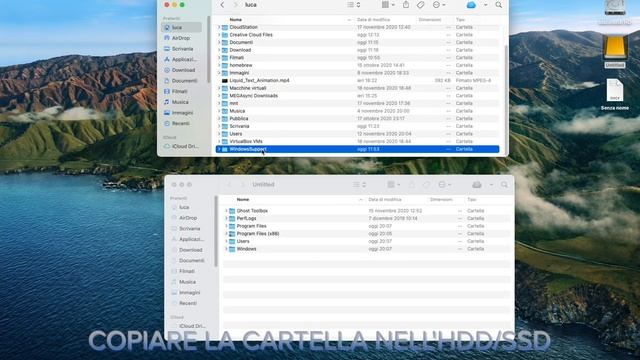
Task: Open action menu (ellipsis) in luca window
Action: click(x=439, y=5)
